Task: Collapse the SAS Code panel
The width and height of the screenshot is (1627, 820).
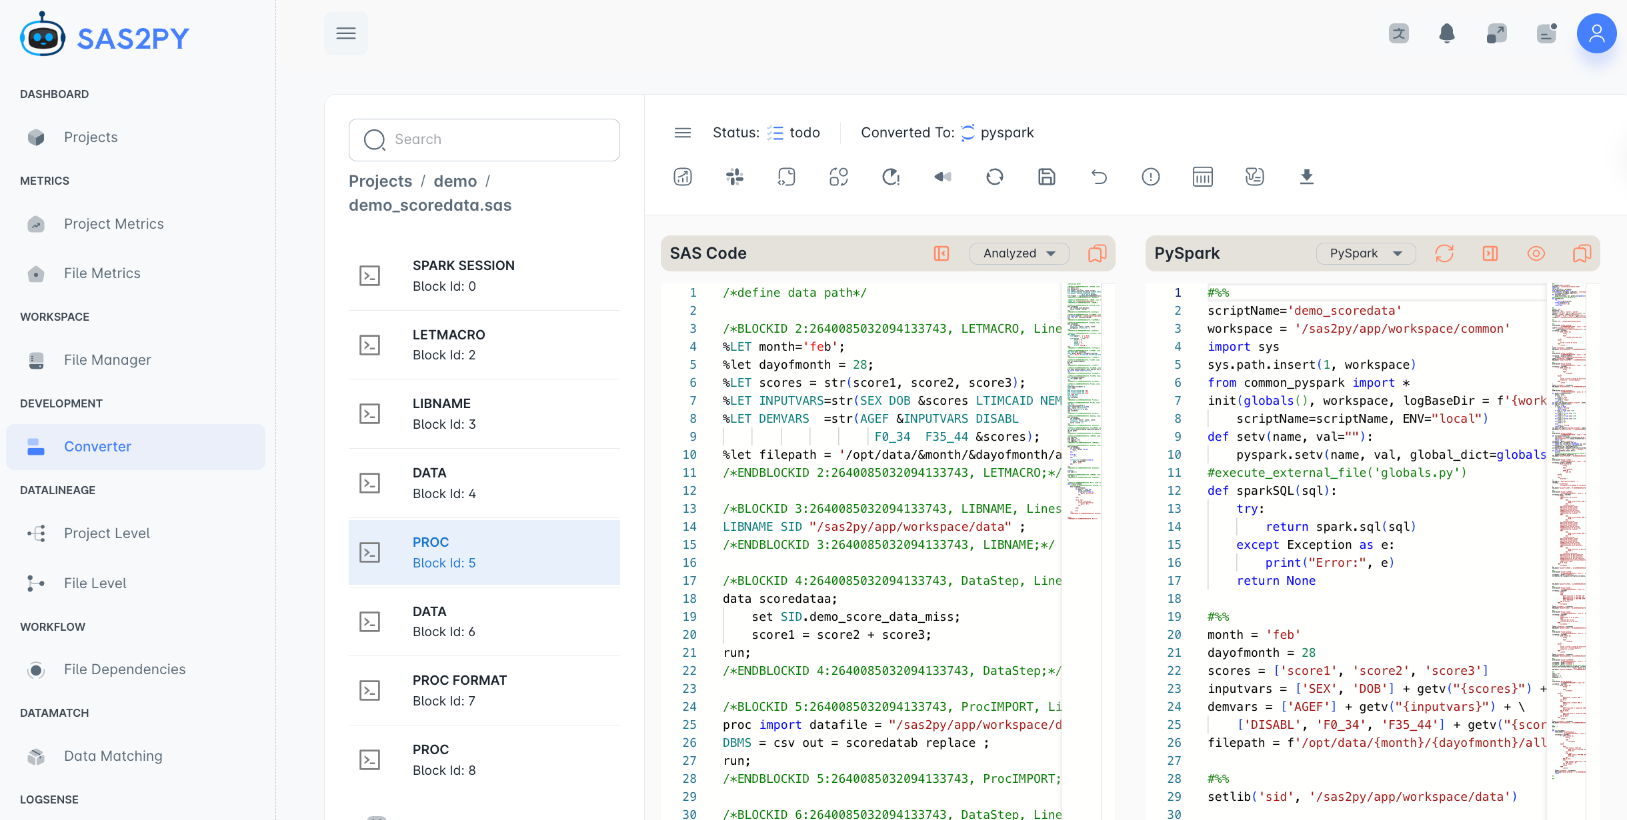Action: (942, 254)
